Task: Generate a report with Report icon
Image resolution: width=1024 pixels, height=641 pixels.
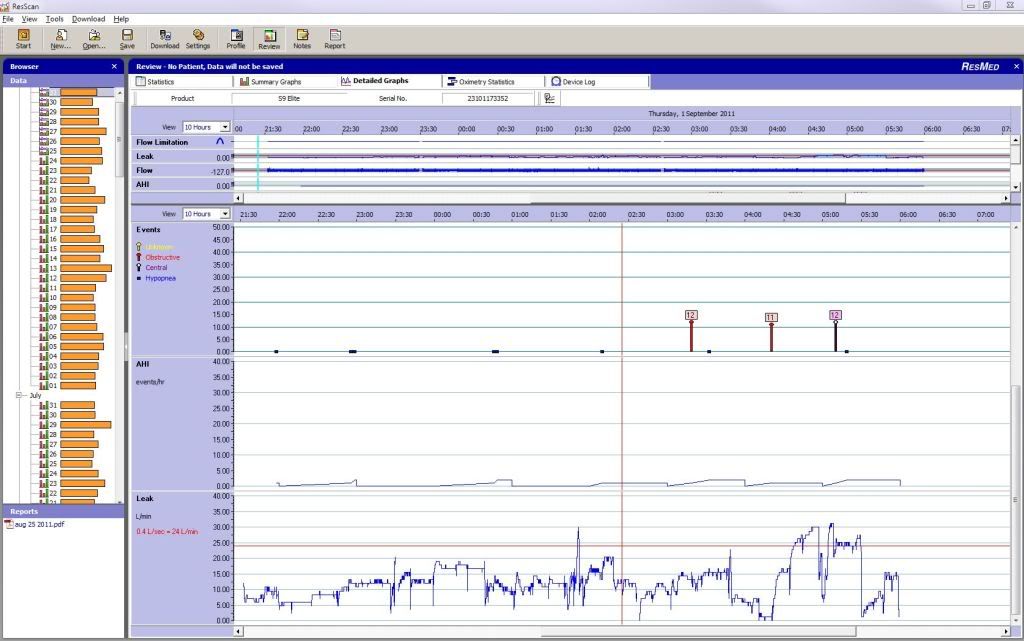Action: (335, 38)
